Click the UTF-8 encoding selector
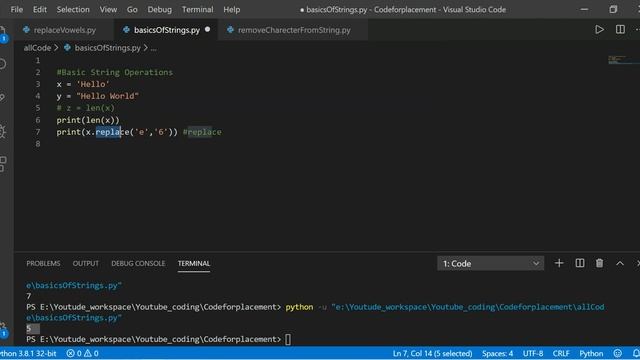640x360 pixels. click(533, 353)
